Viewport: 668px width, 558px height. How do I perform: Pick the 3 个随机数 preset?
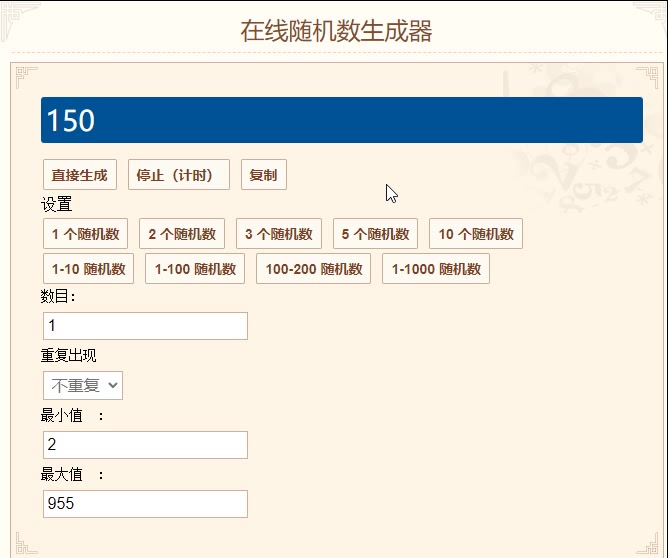pos(279,234)
